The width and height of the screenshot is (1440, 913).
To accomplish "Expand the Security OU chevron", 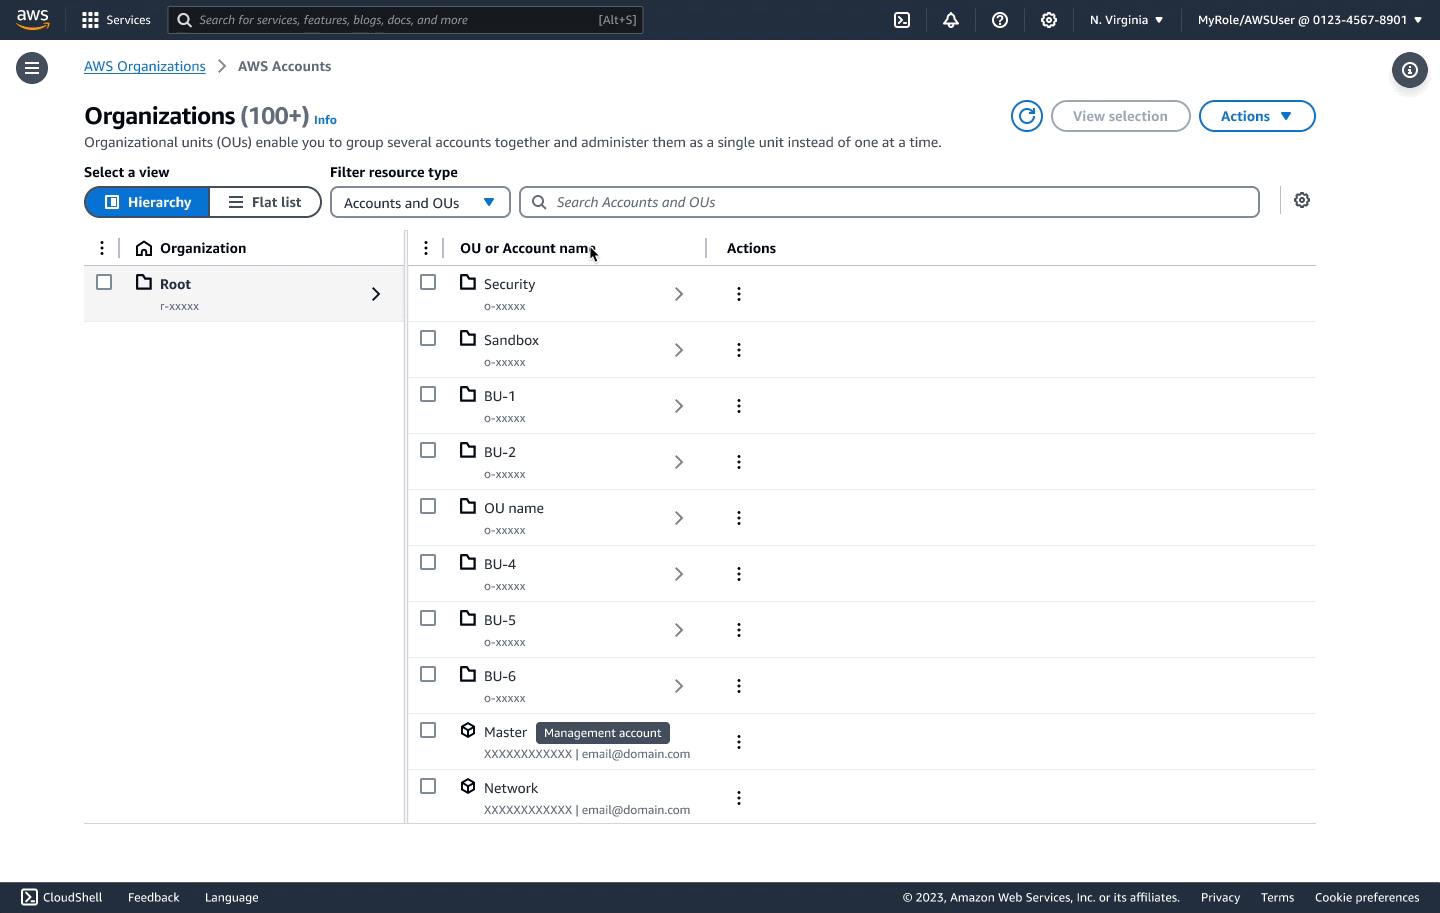I will pyautogui.click(x=679, y=294).
